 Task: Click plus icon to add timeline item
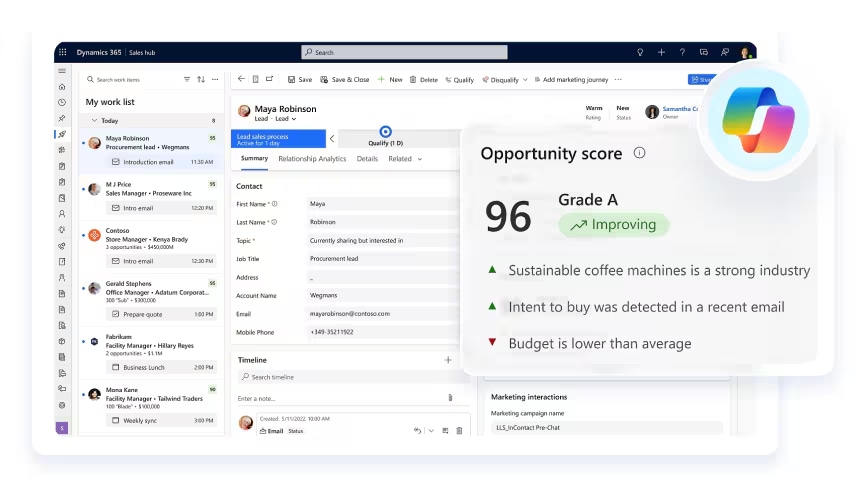click(447, 360)
